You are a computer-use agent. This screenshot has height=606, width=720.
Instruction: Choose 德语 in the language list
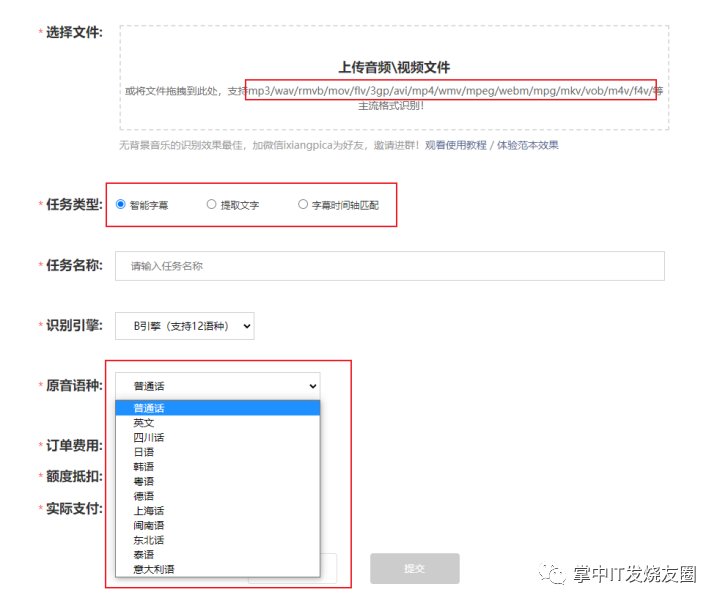click(x=218, y=496)
